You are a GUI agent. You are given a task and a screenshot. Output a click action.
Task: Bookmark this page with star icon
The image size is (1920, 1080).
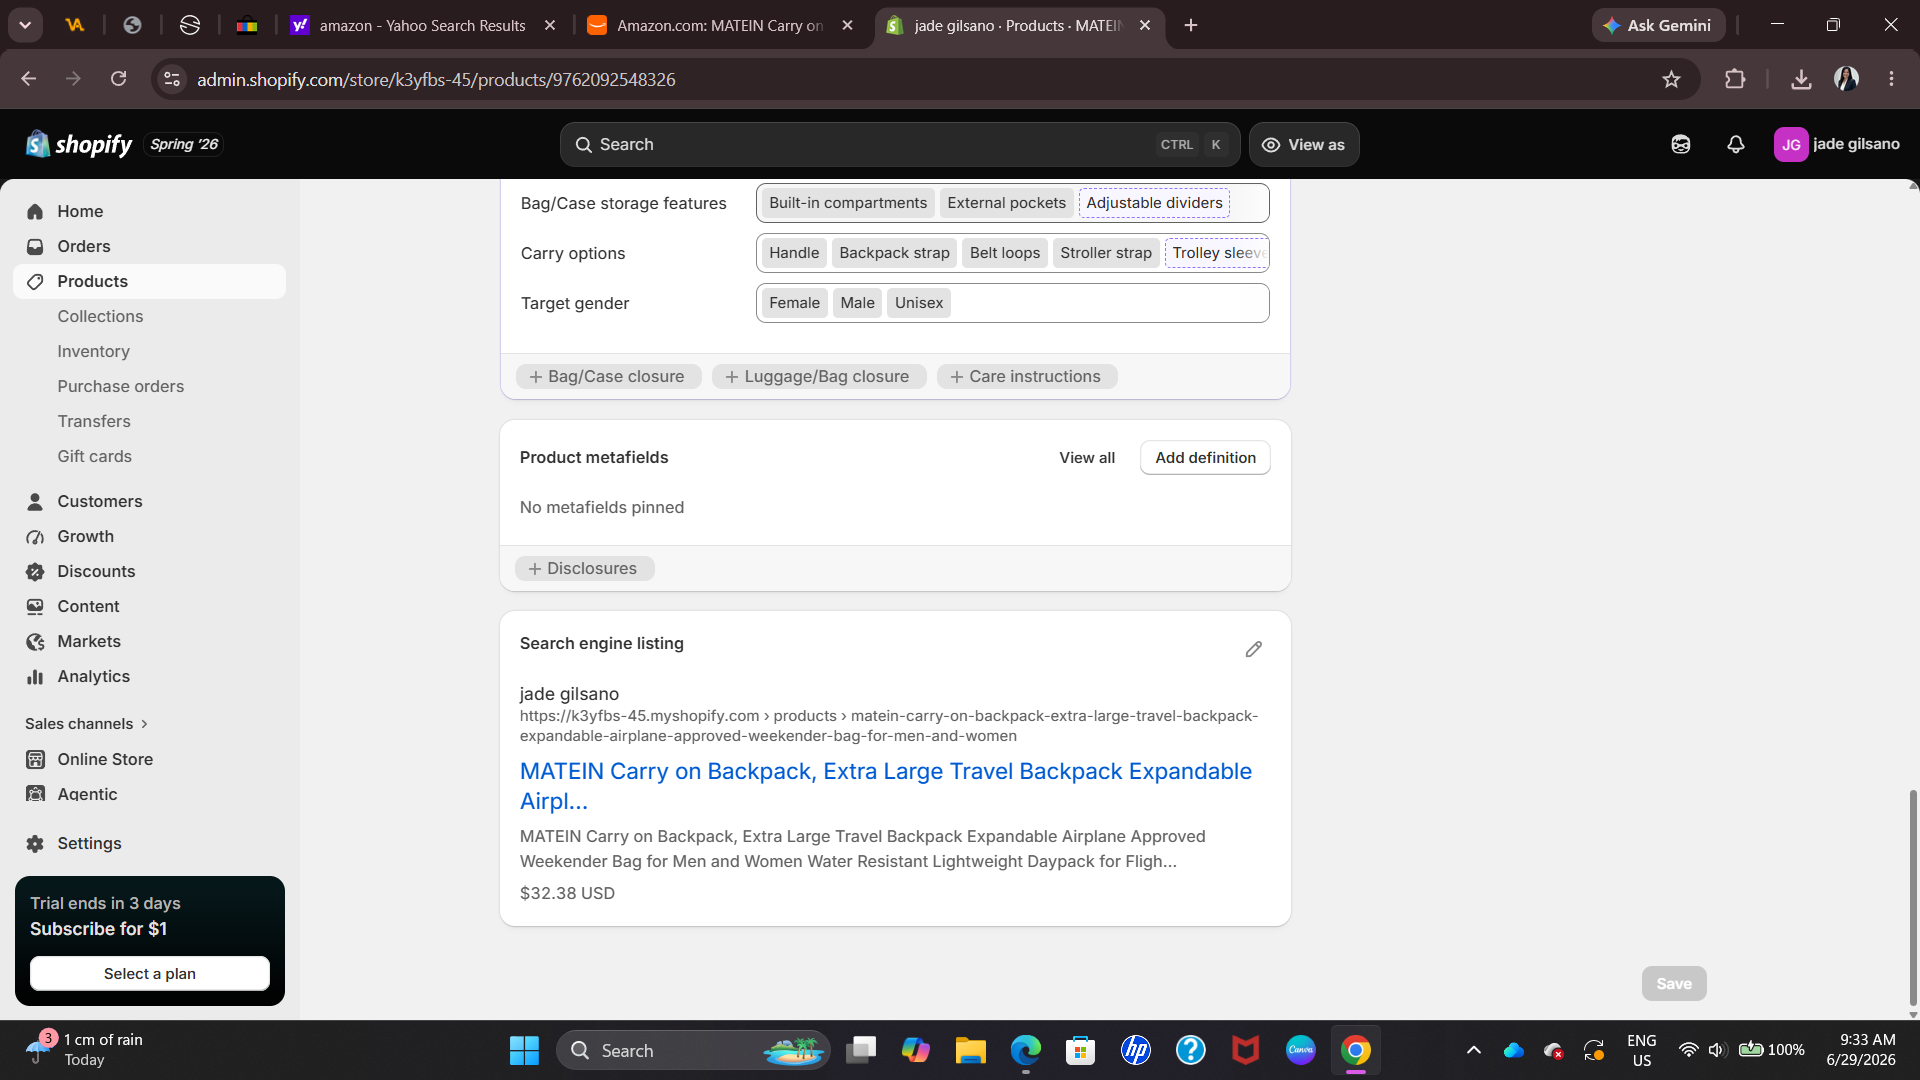pyautogui.click(x=1671, y=79)
